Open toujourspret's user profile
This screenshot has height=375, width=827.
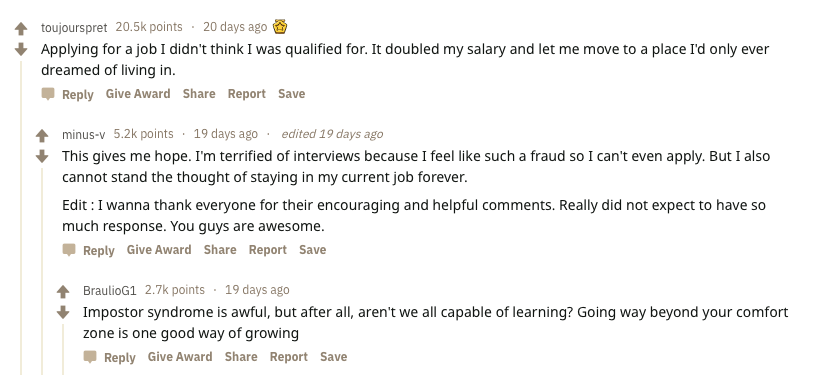tap(74, 27)
